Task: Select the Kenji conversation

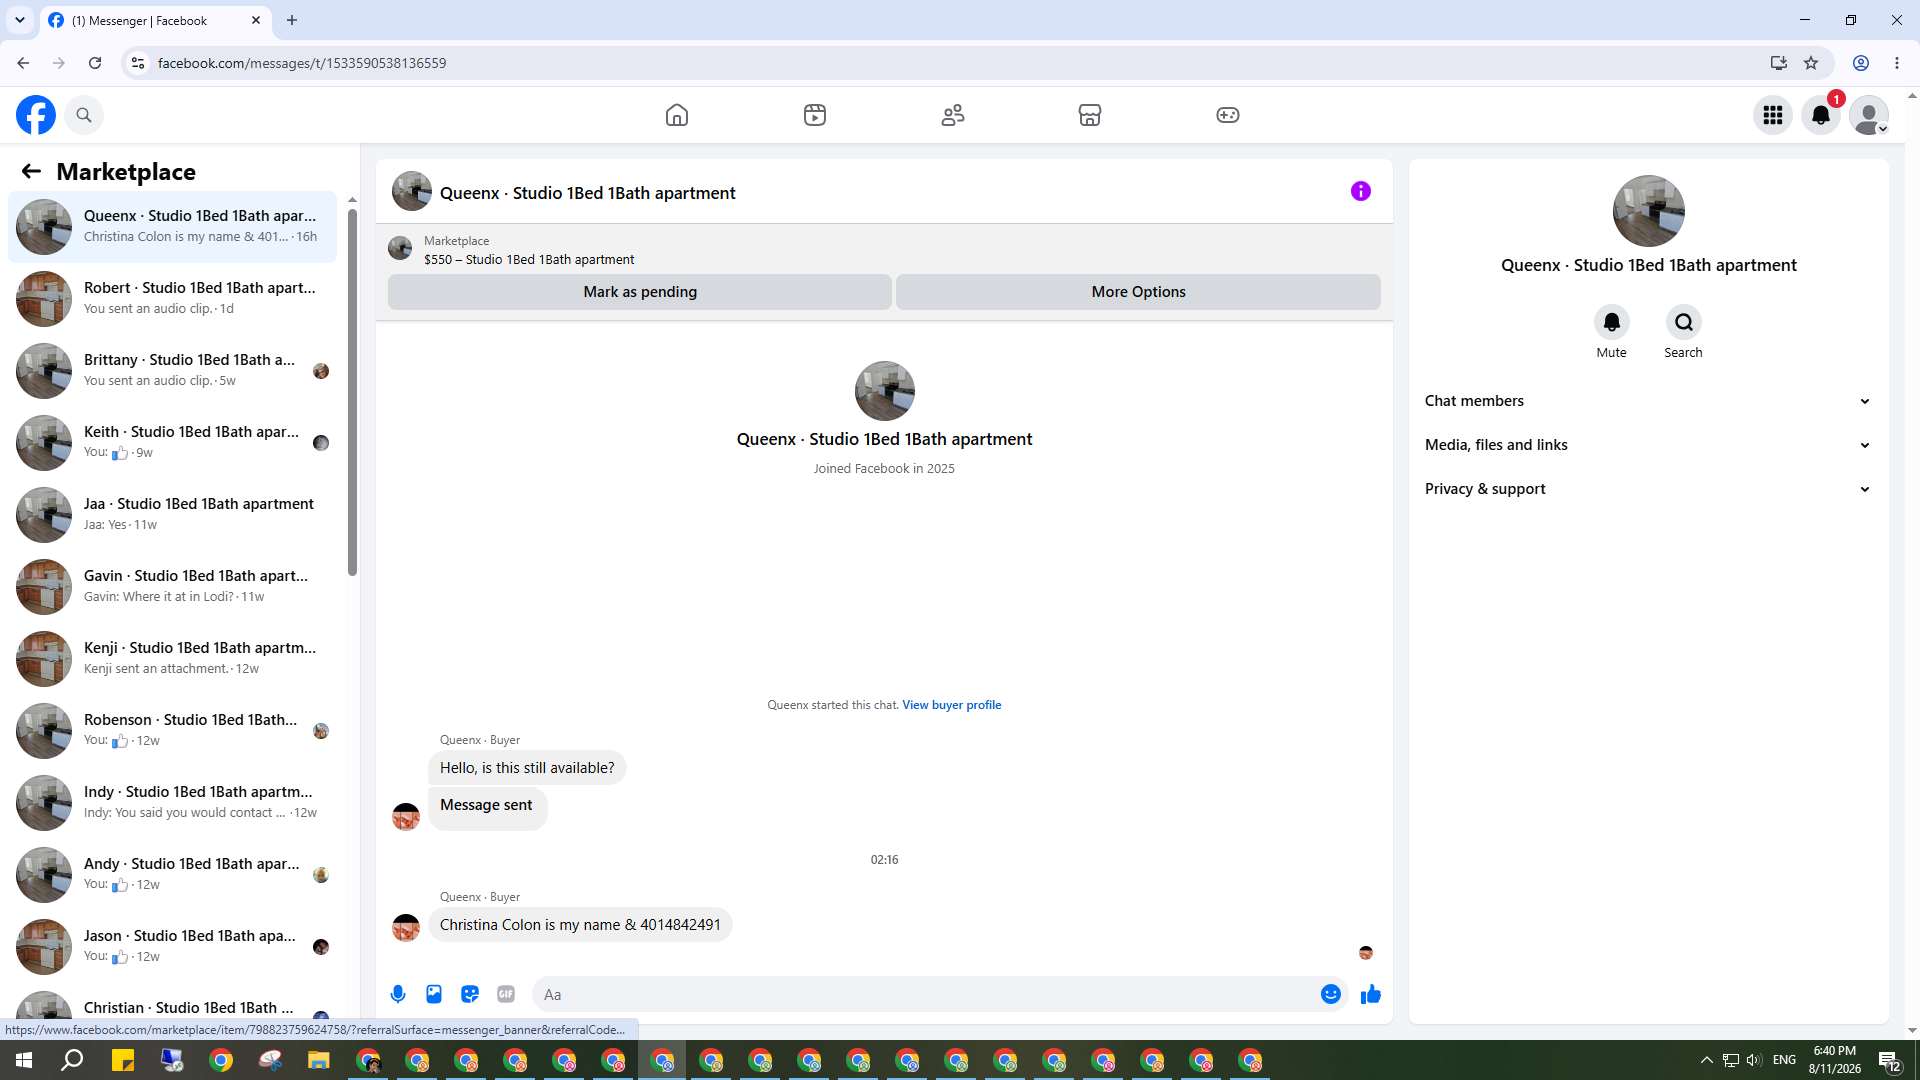Action: (x=173, y=659)
